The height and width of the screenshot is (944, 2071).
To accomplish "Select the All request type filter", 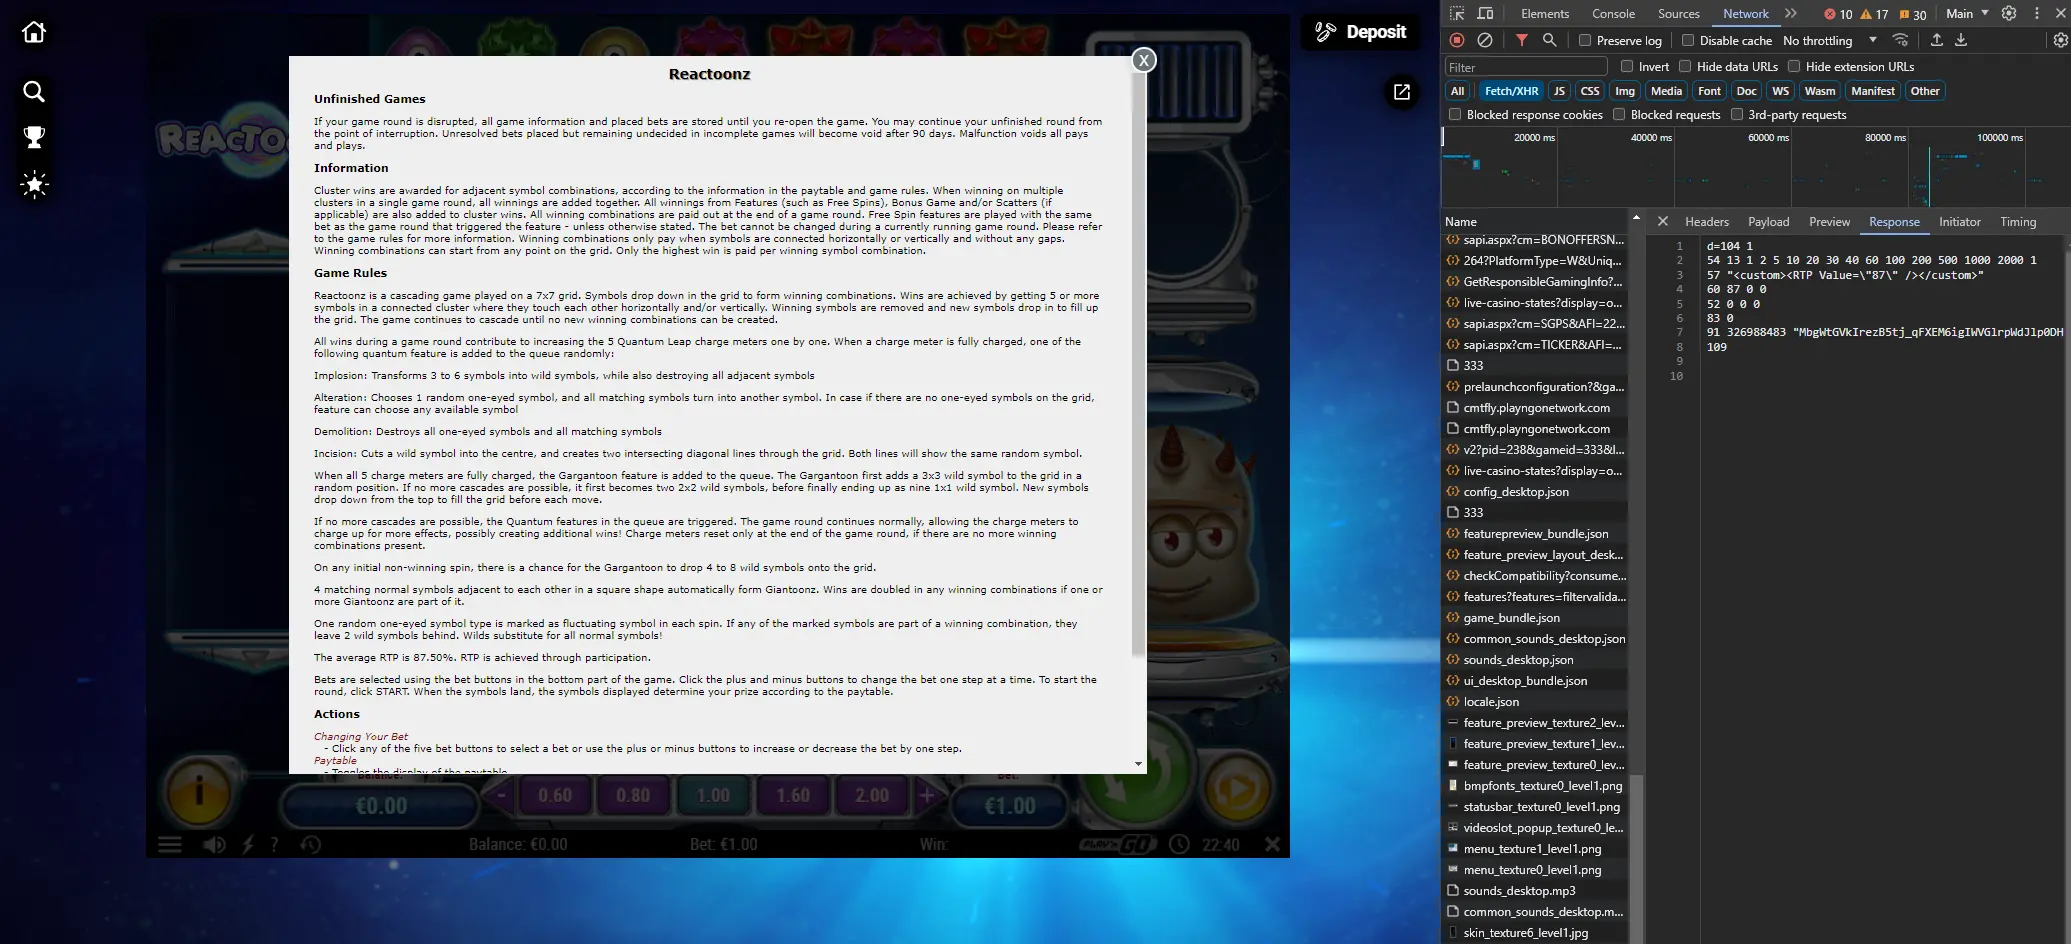I will coord(1458,91).
